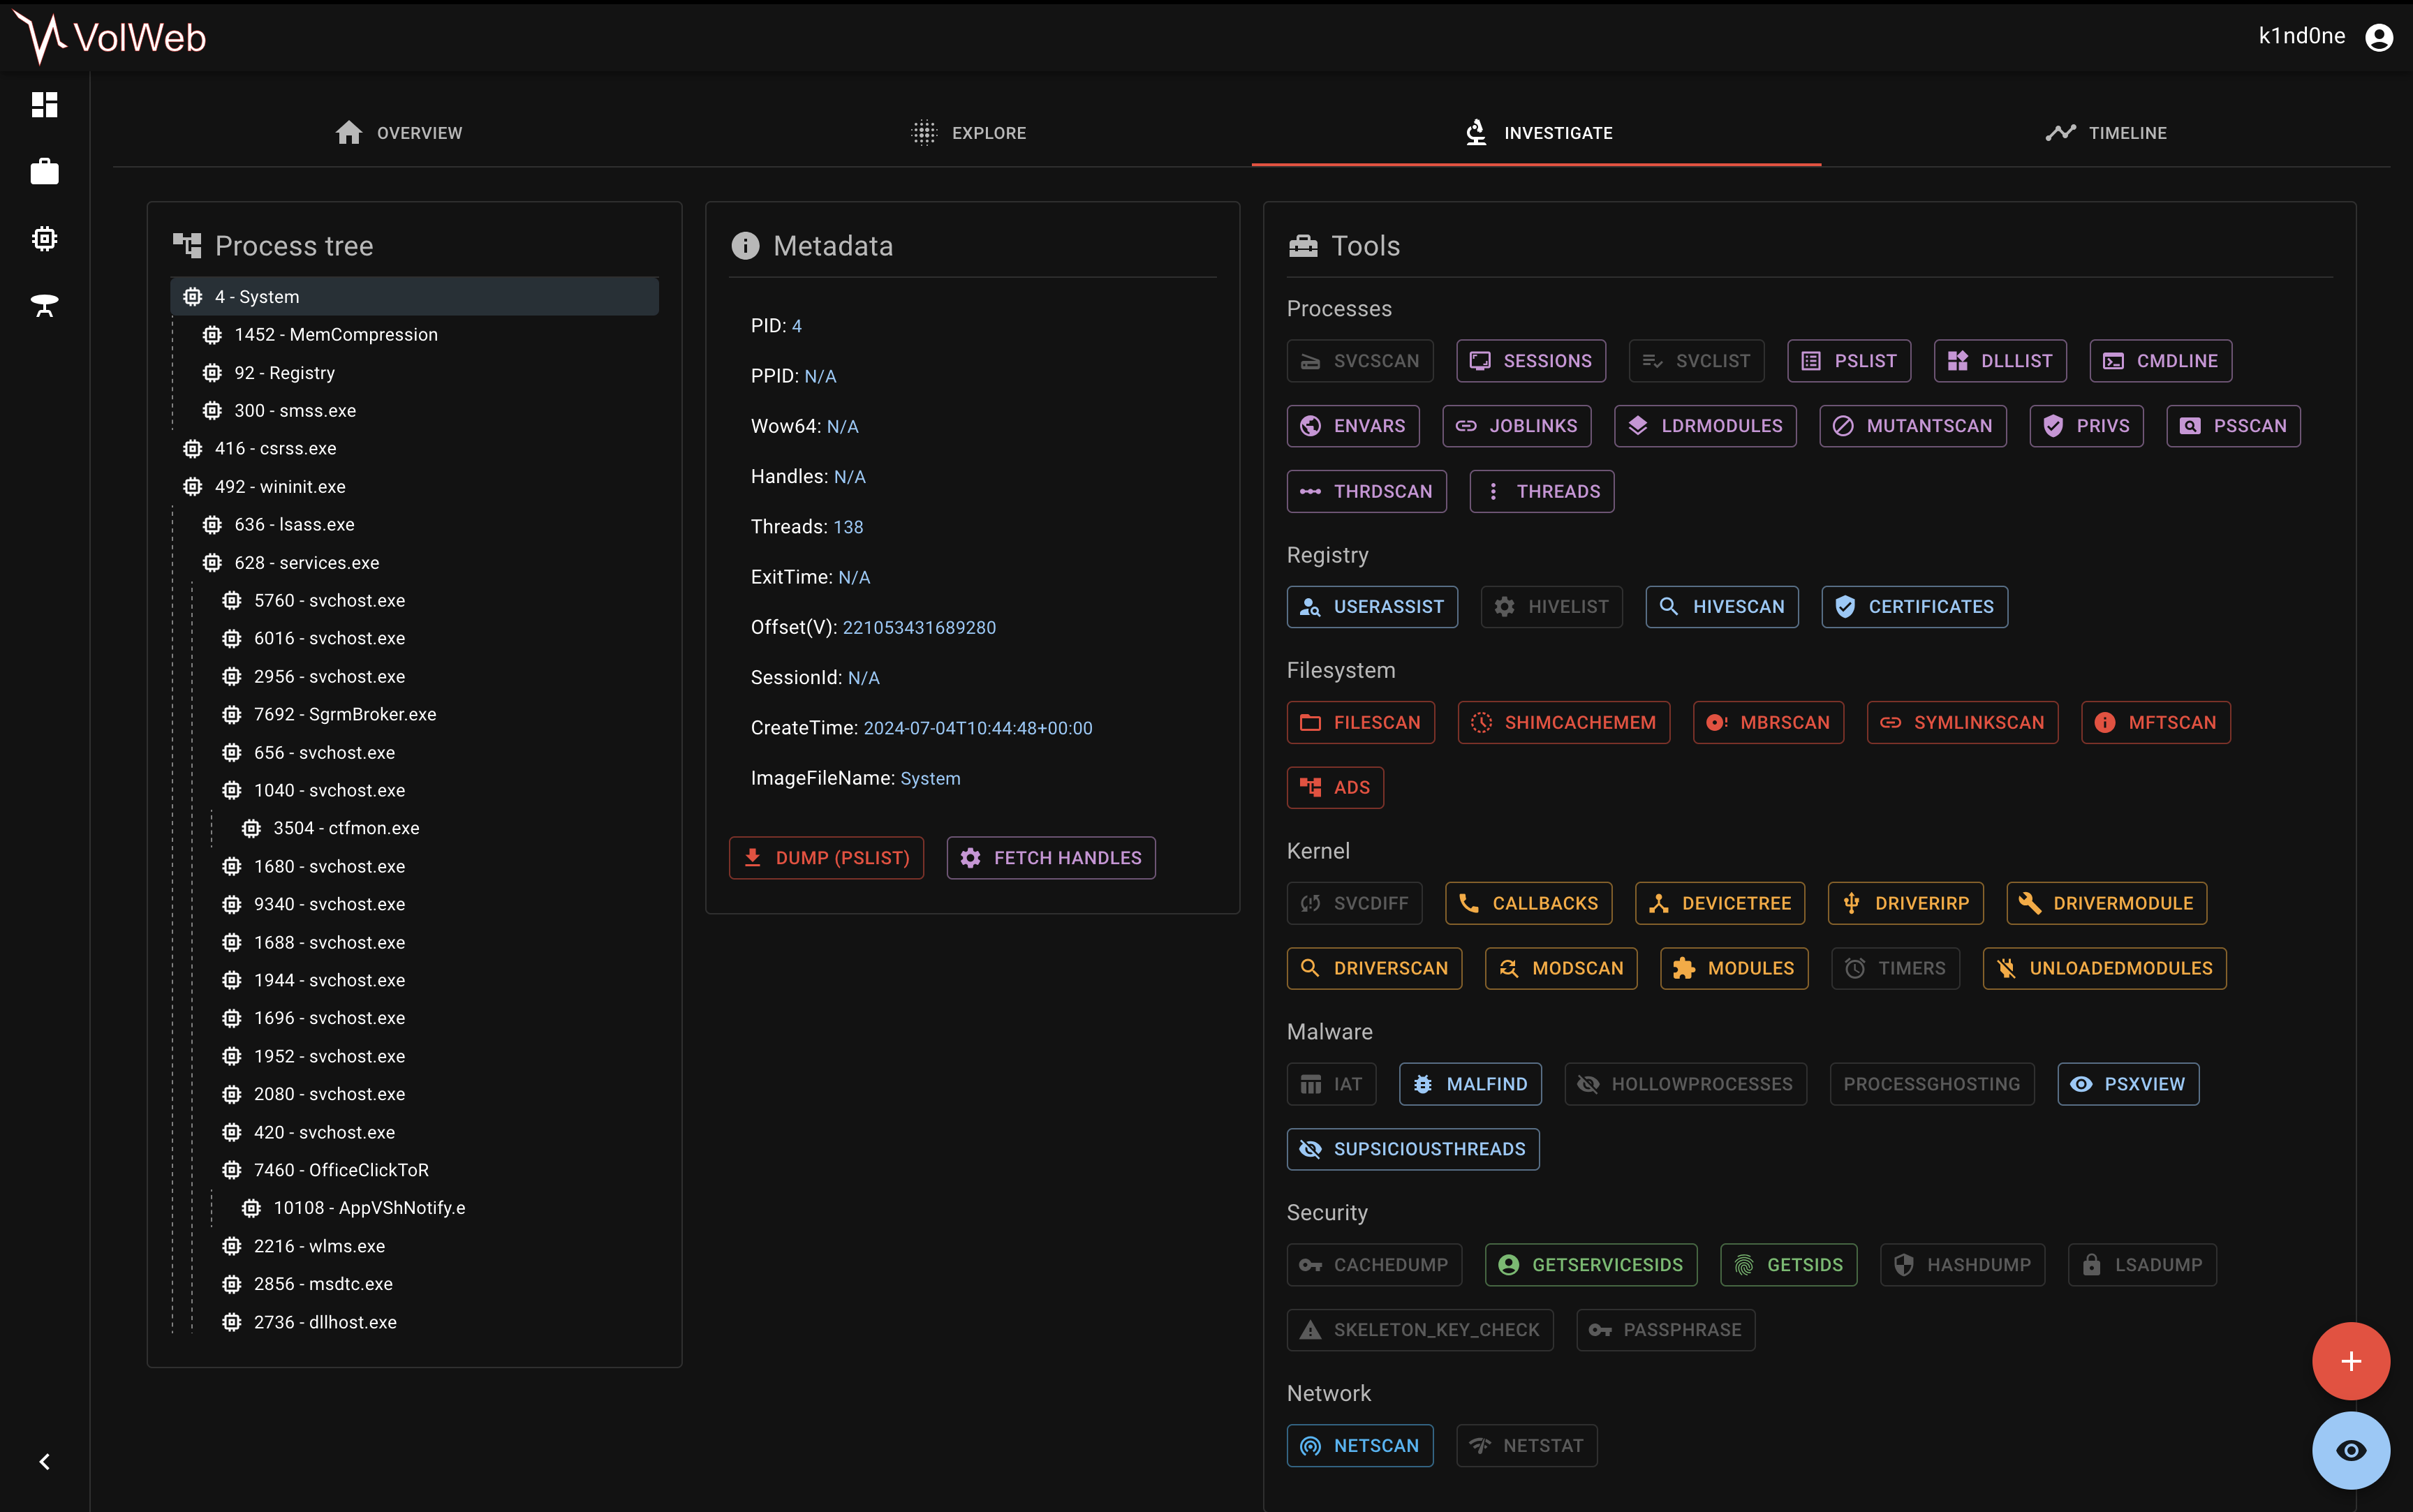Click the fourth sidebar icon below the chip
The image size is (2413, 1512).
tap(44, 305)
